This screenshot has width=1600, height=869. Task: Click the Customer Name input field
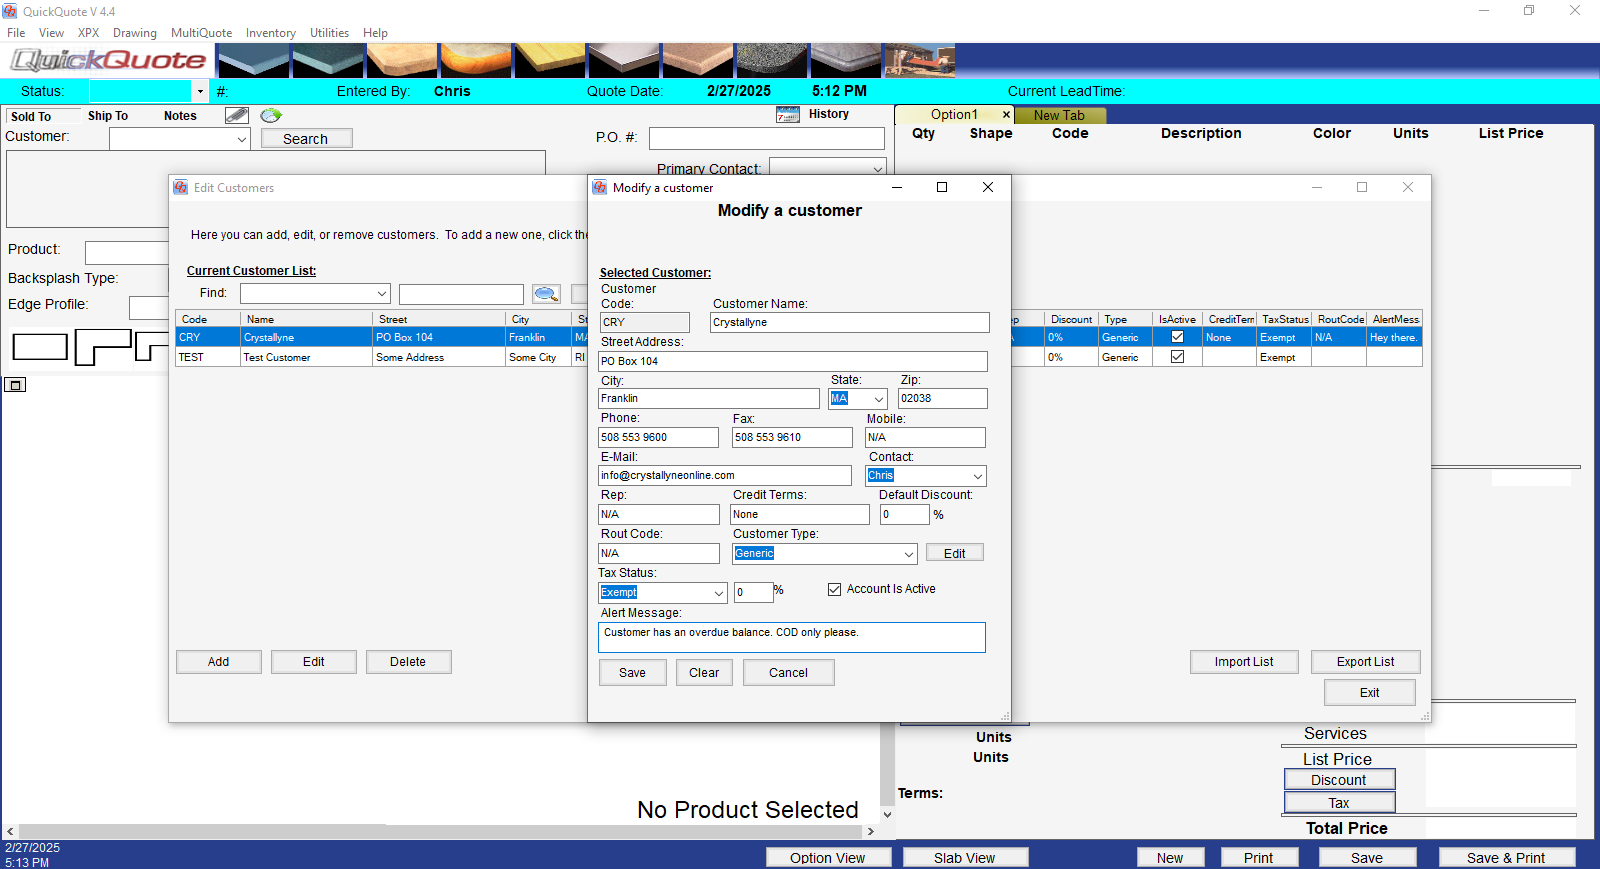click(850, 323)
